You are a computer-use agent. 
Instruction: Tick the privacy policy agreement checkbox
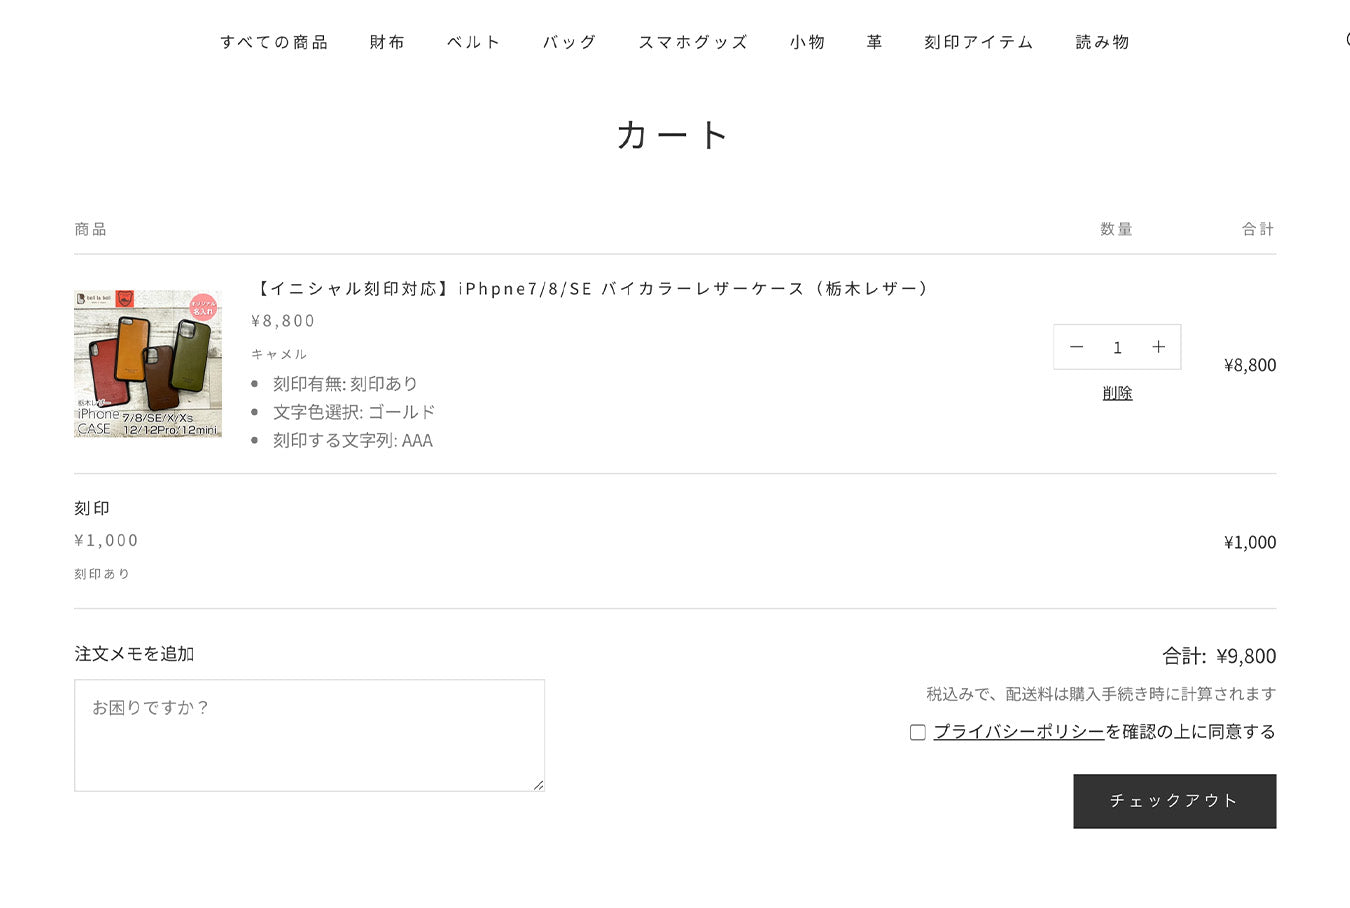[x=917, y=732]
